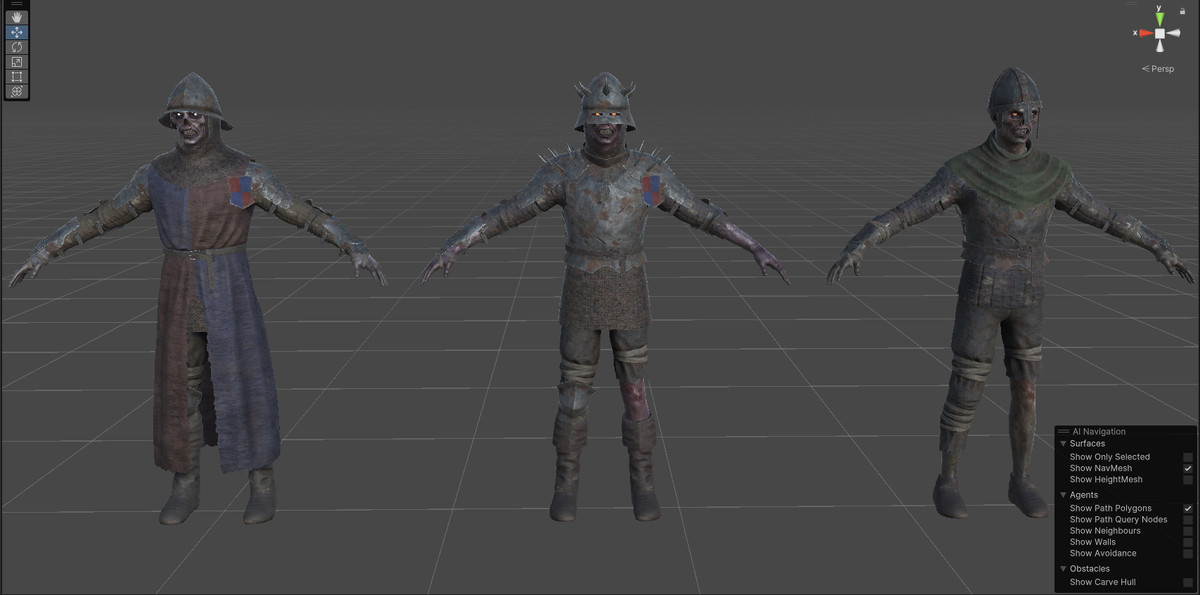
Task: Click the 'Show Walls' label
Action: pyautogui.click(x=1094, y=542)
